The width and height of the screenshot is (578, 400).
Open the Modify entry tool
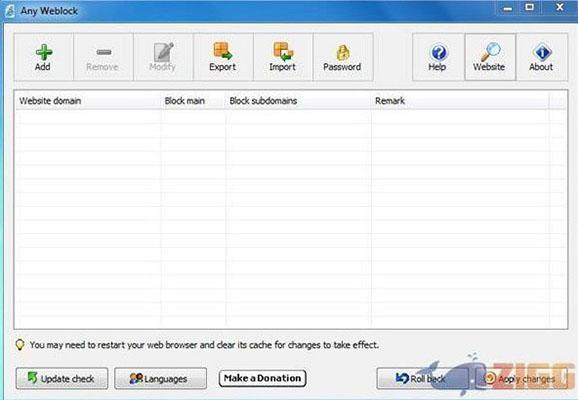click(163, 57)
